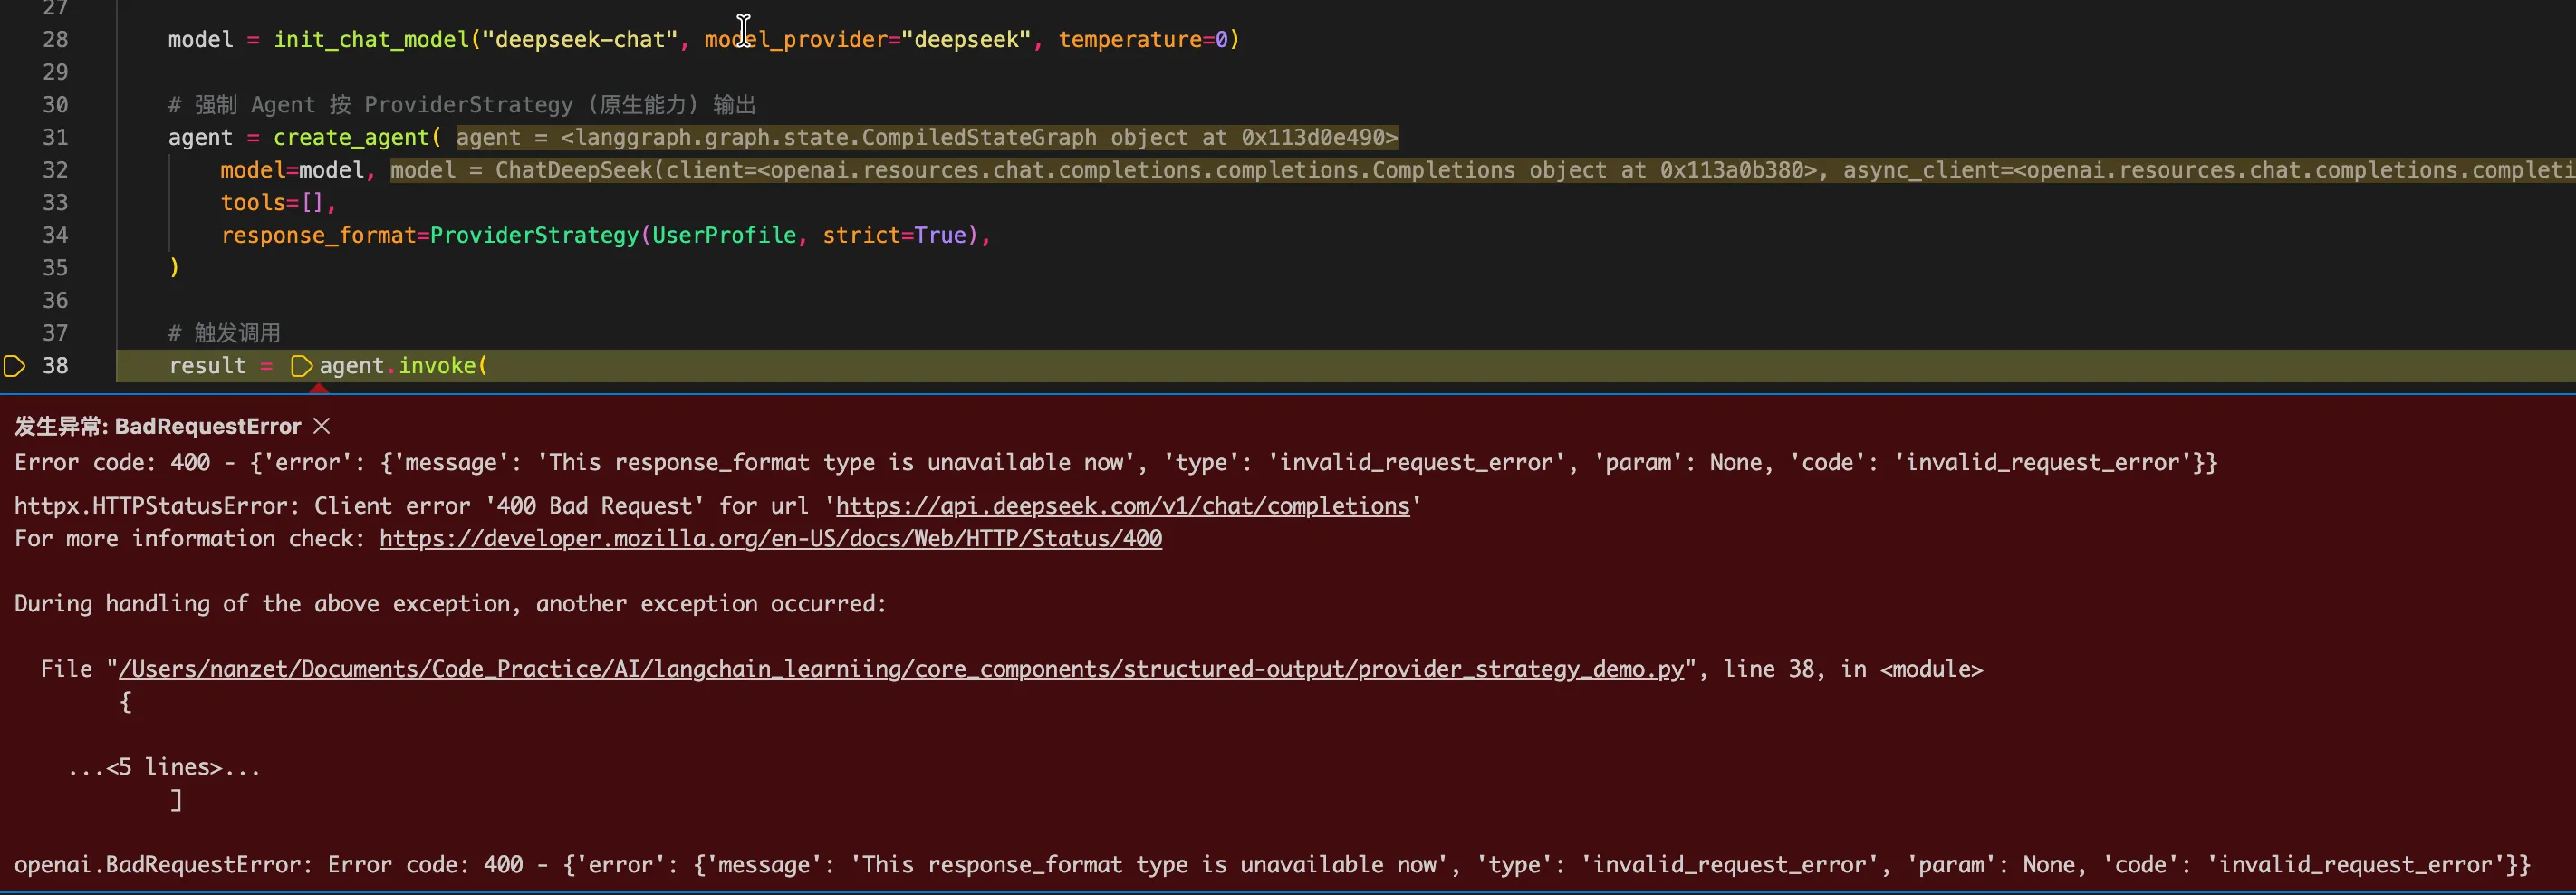The height and width of the screenshot is (895, 2576).
Task: Click the agent.invoke( call on line 38
Action: pyautogui.click(x=403, y=366)
